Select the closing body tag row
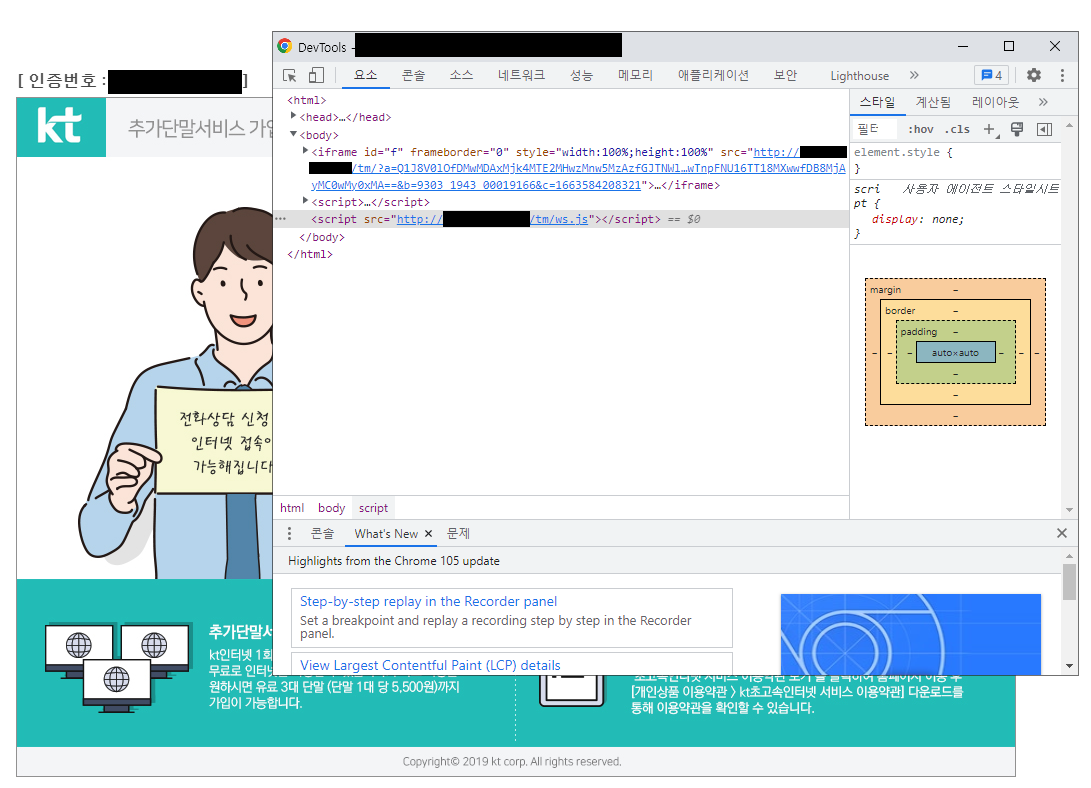 tap(321, 237)
